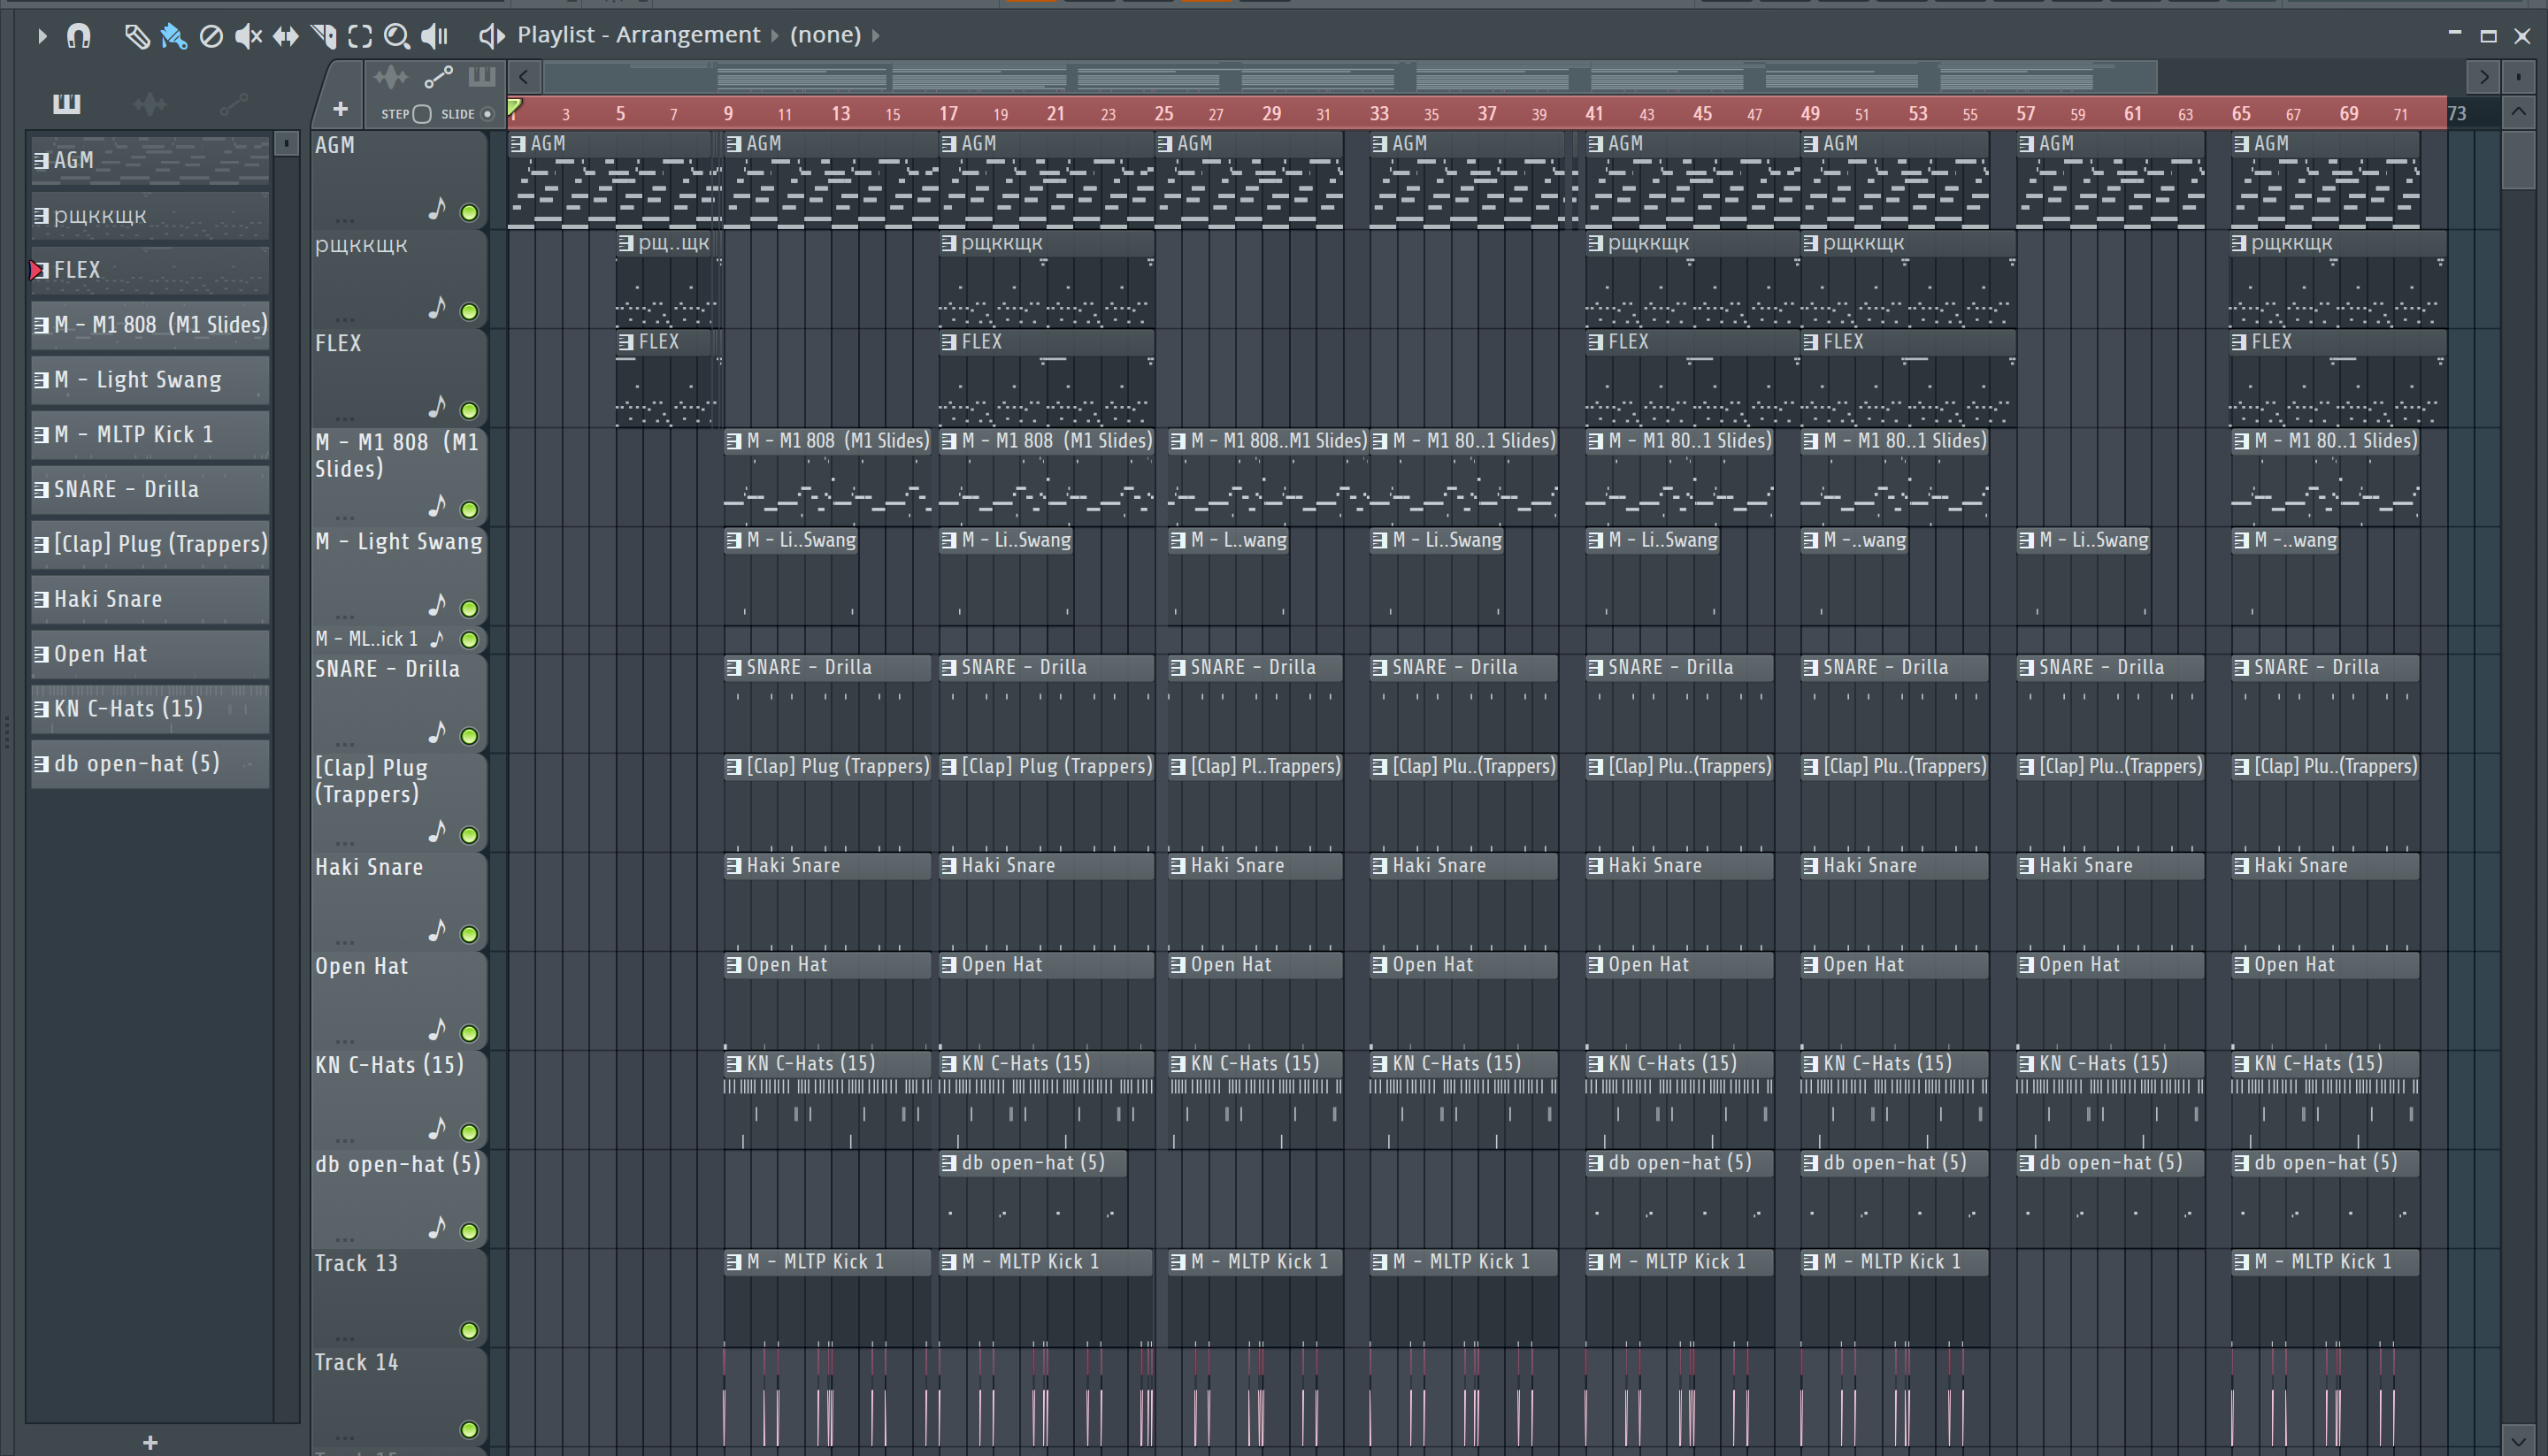Mute the AGM track green light
The image size is (2548, 1456).
tap(469, 212)
